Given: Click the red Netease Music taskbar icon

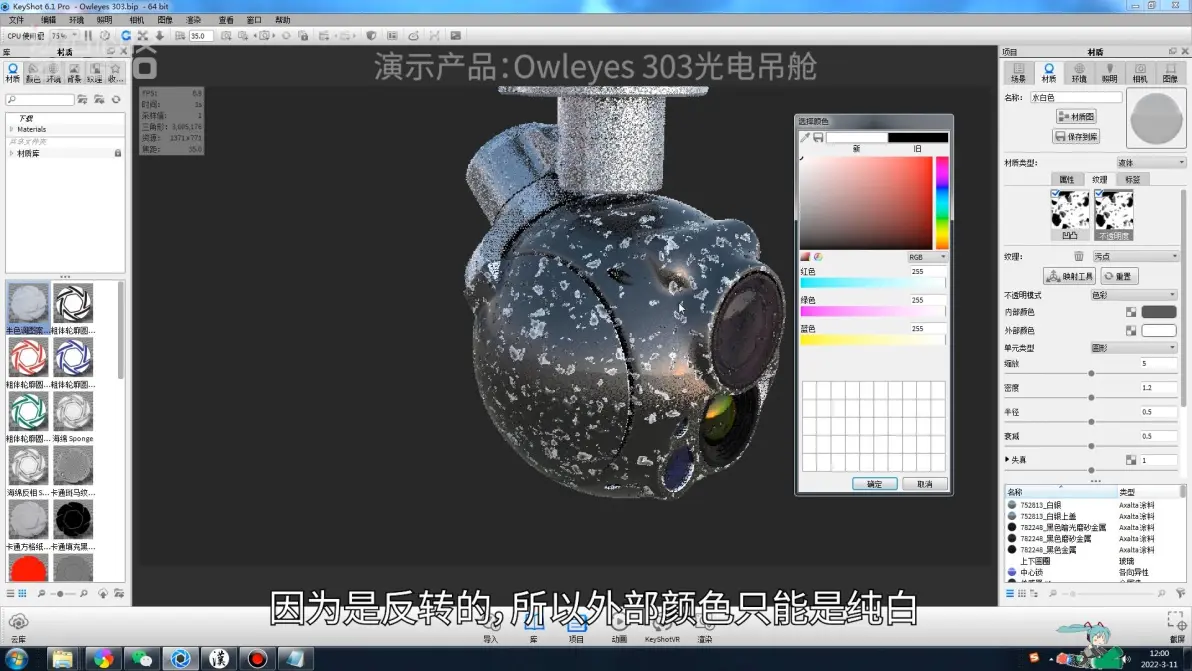Looking at the screenshot, I should (257, 658).
